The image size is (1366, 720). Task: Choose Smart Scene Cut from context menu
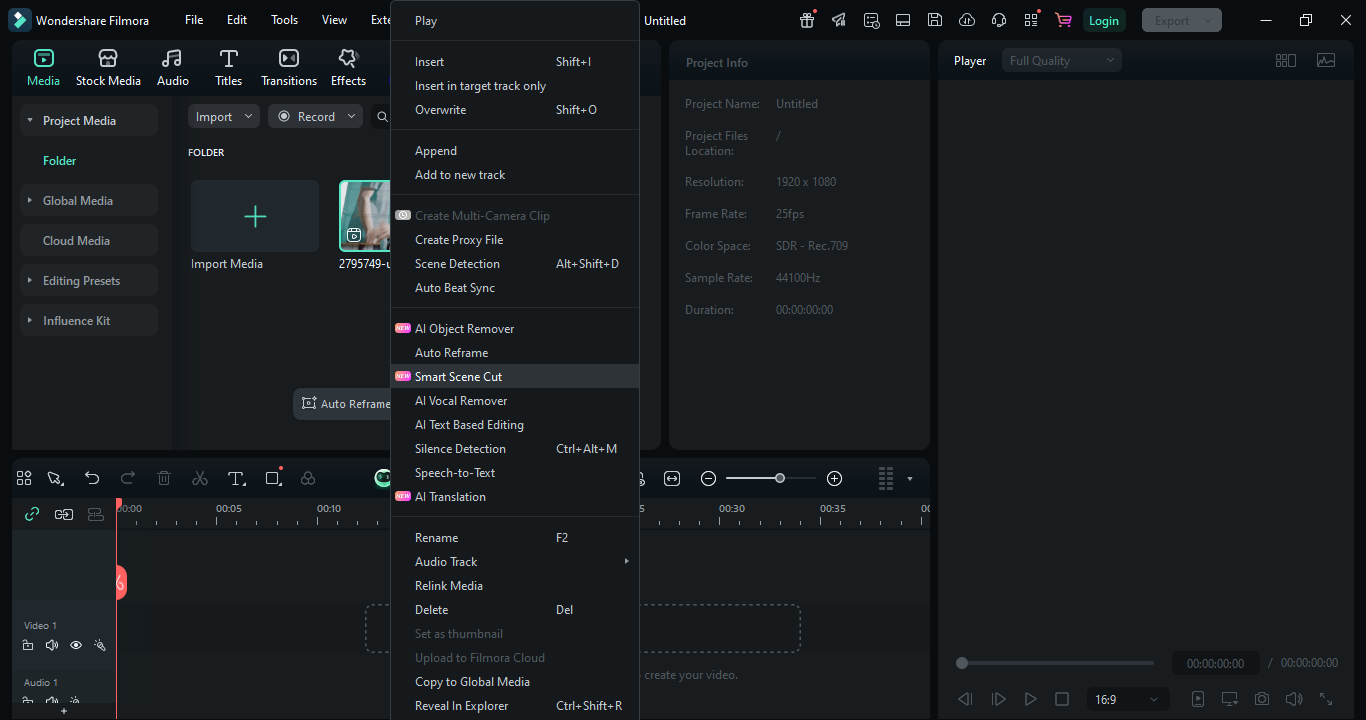point(515,377)
